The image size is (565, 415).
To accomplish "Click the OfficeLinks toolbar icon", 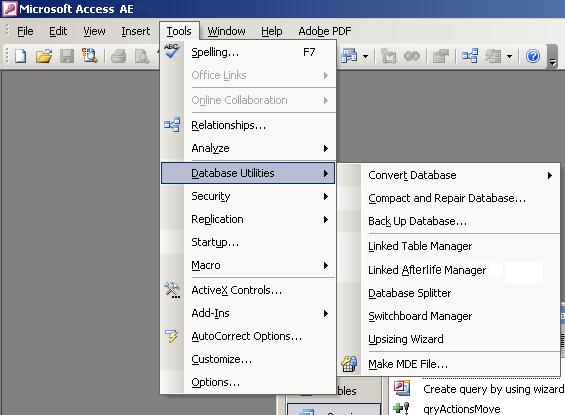I will pyautogui.click(x=349, y=56).
